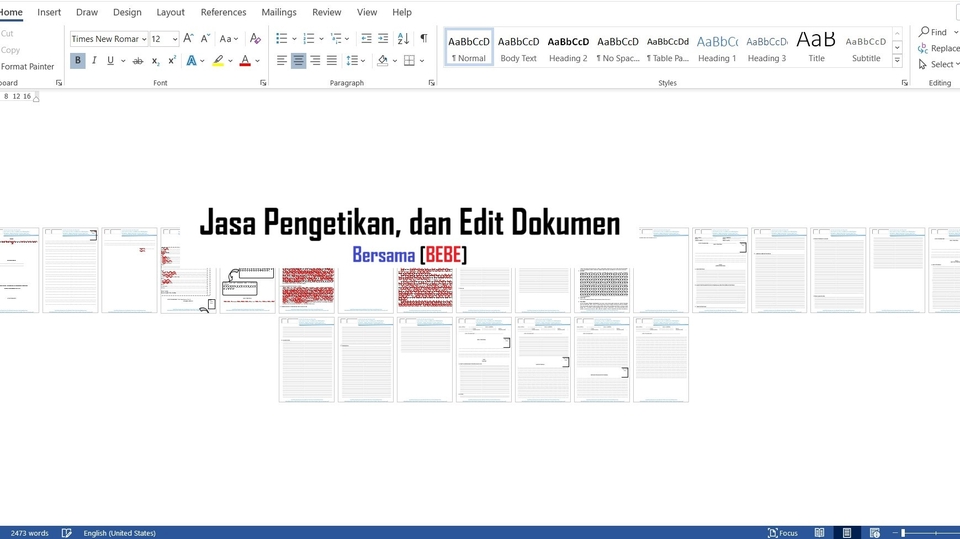Apply borders
The width and height of the screenshot is (960, 539).
pos(410,61)
